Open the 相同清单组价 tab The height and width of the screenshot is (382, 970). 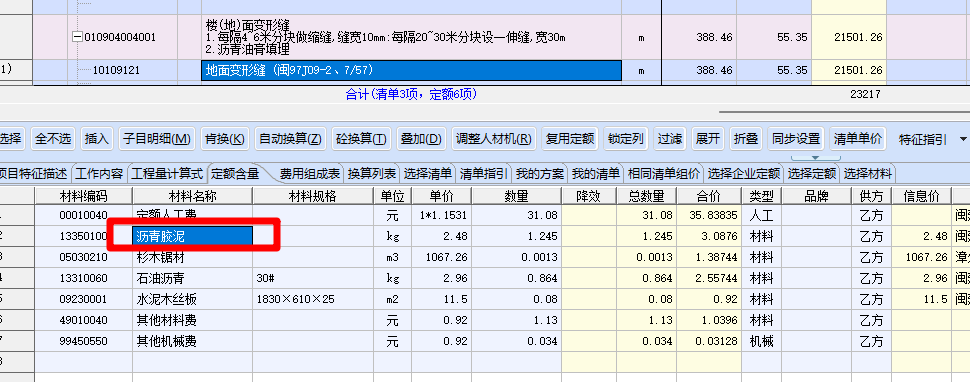[x=664, y=174]
